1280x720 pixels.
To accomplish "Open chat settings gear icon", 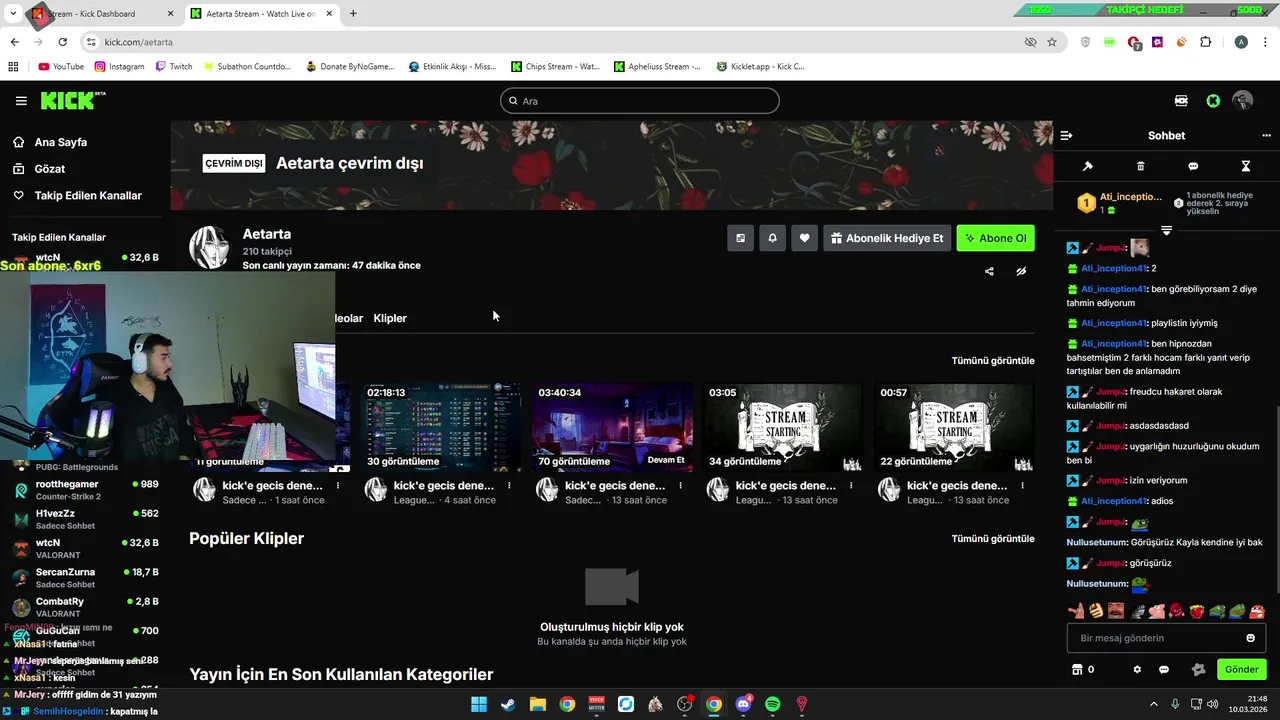I will [1137, 669].
